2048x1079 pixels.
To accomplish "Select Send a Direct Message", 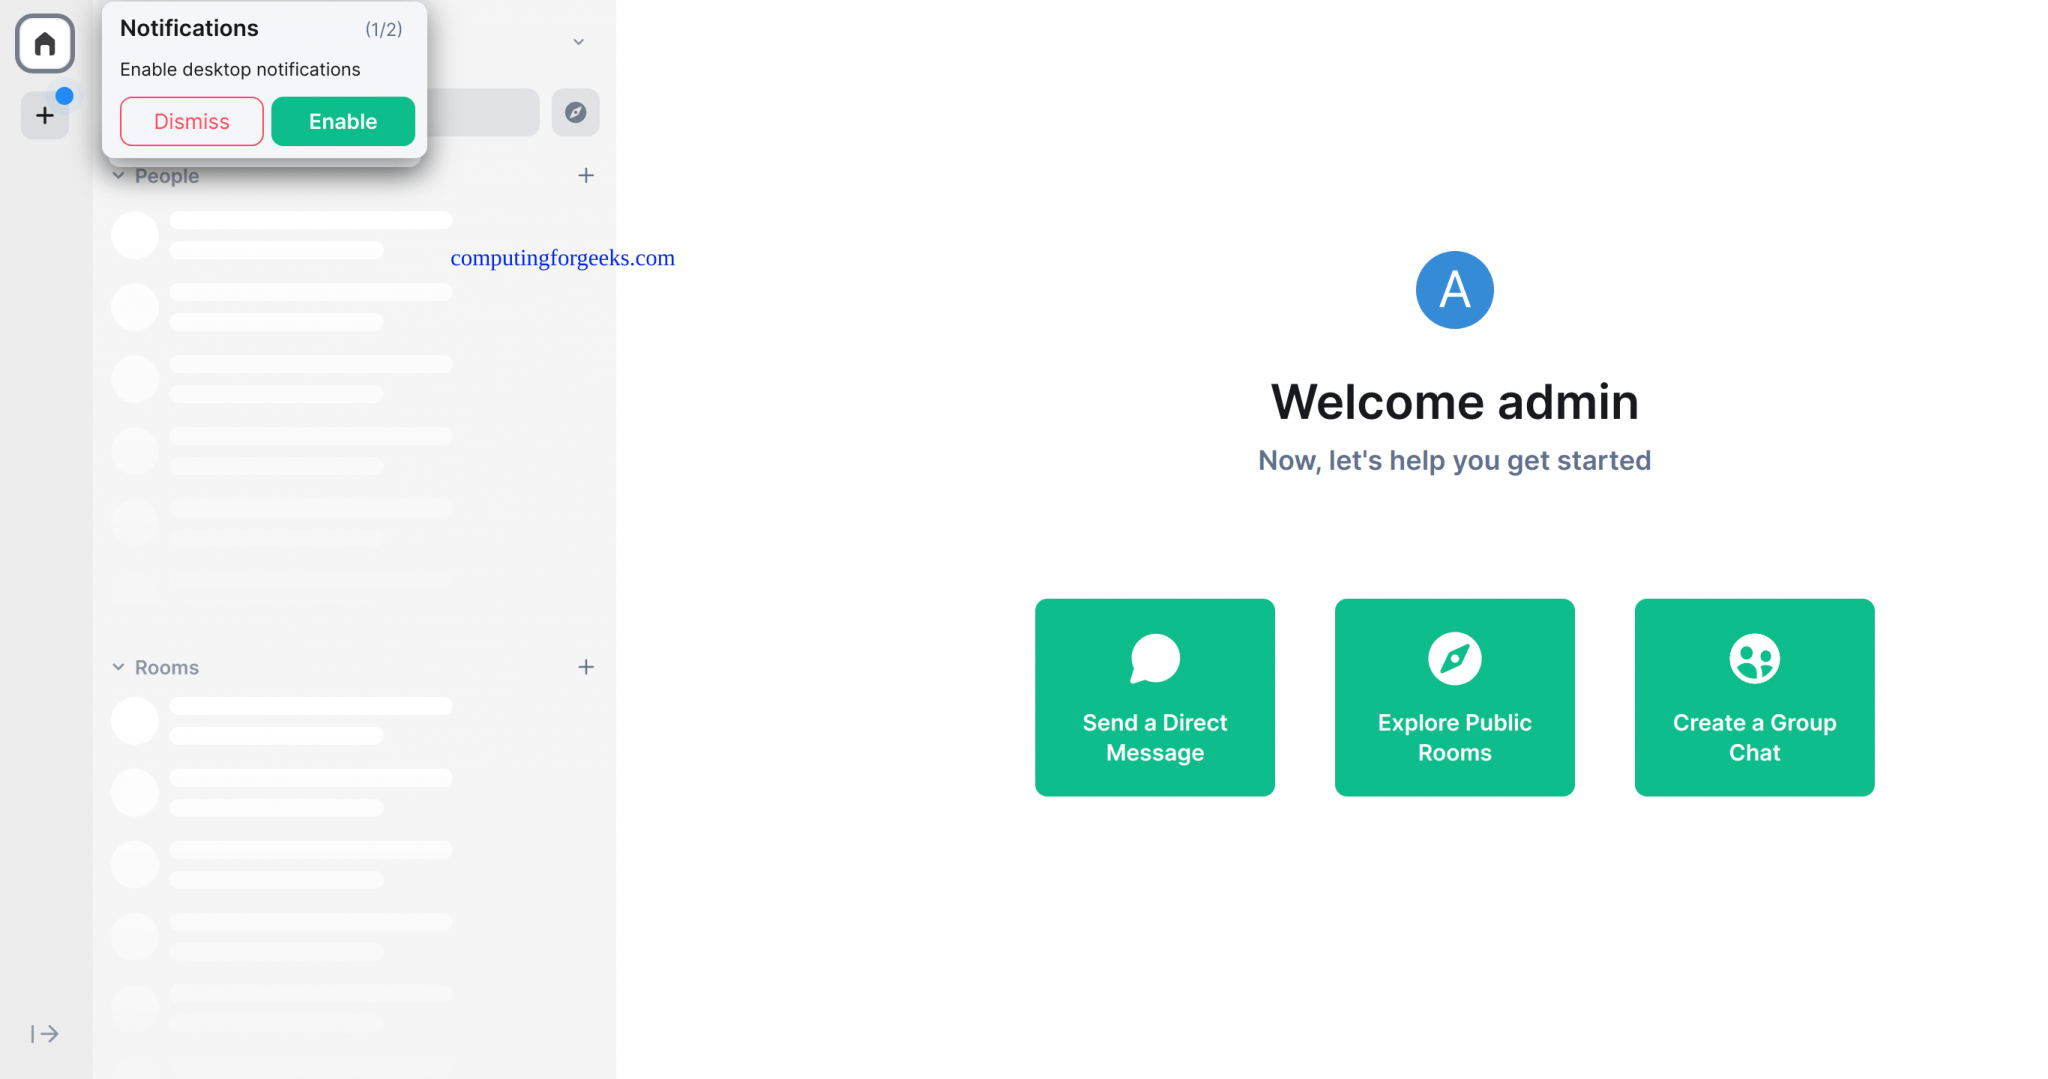I will coord(1154,697).
